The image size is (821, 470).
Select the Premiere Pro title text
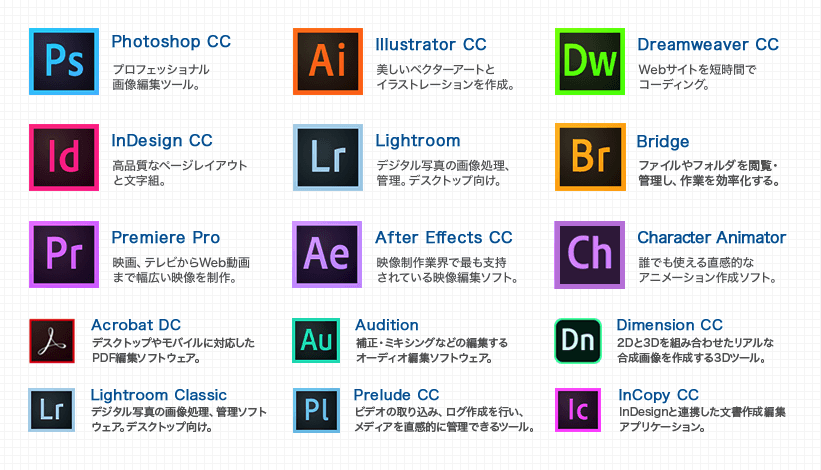pos(166,238)
